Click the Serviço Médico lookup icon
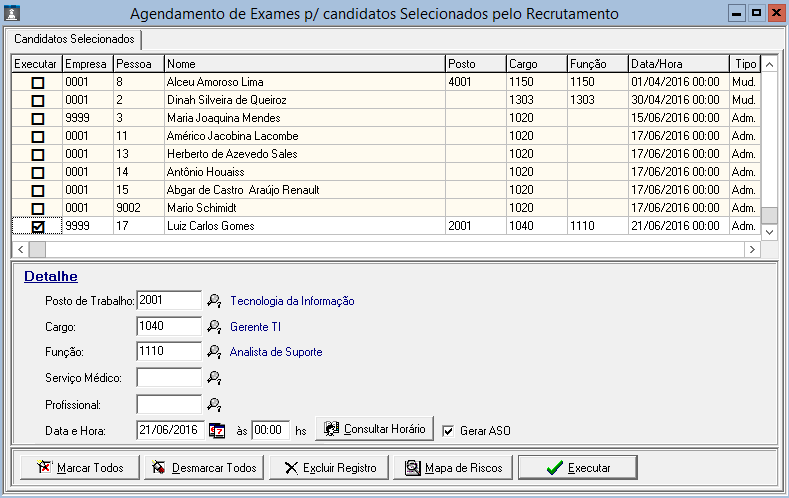The width and height of the screenshot is (789, 498). (213, 378)
